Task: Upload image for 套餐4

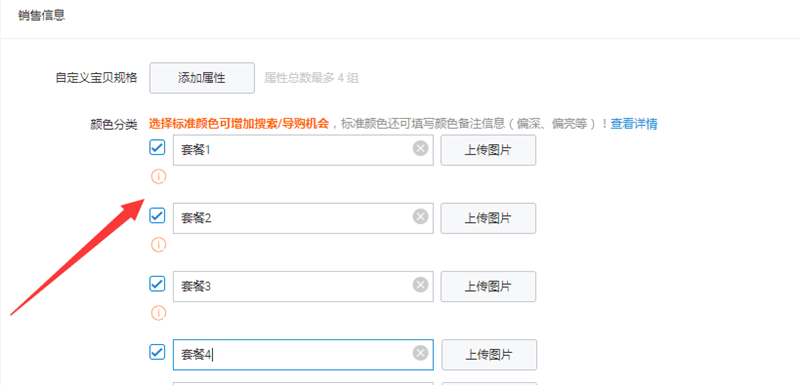Action: pyautogui.click(x=488, y=354)
